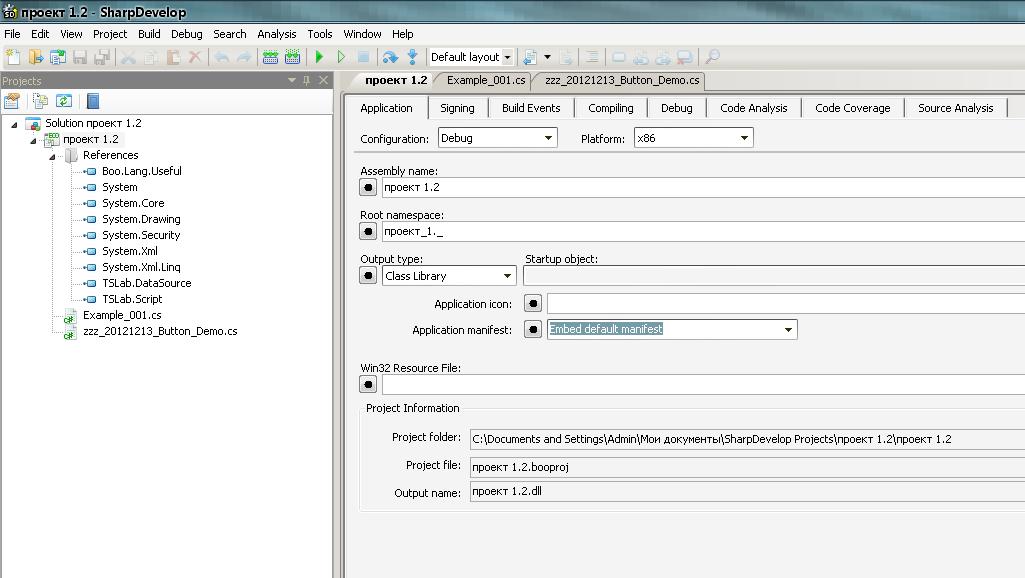Run the project with green play icon

(x=320, y=58)
